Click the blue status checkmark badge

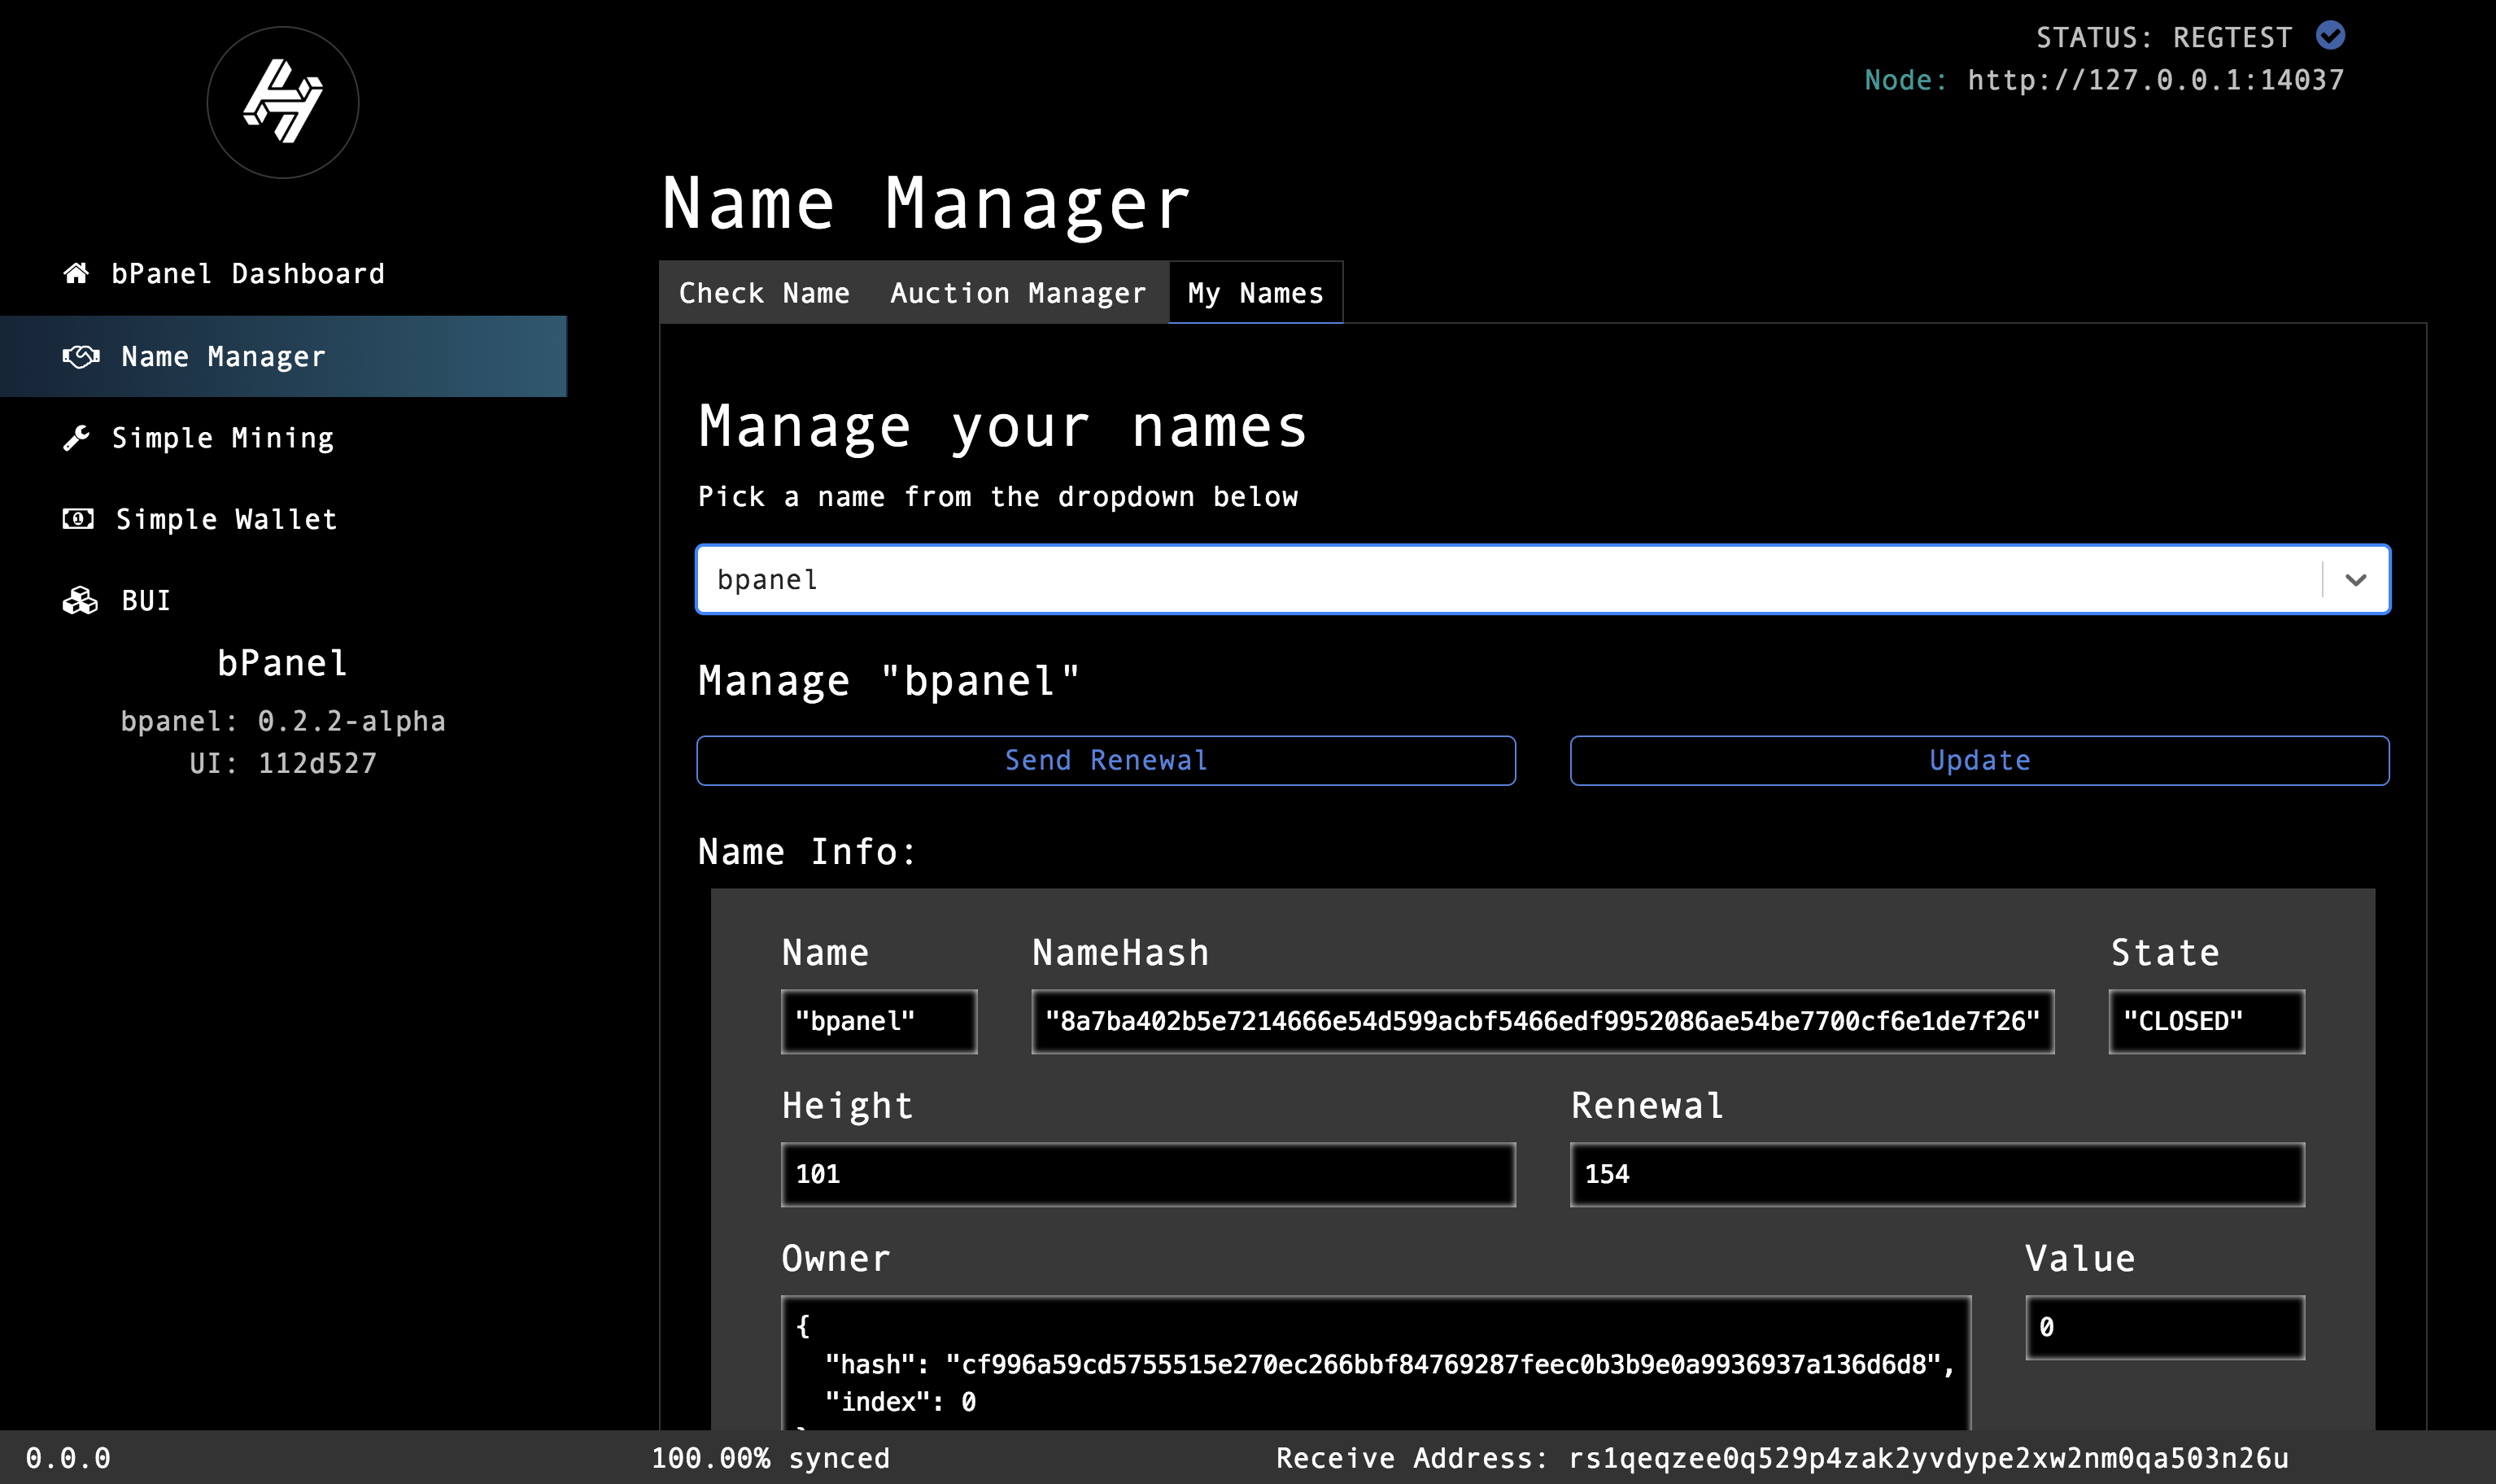[x=2330, y=36]
